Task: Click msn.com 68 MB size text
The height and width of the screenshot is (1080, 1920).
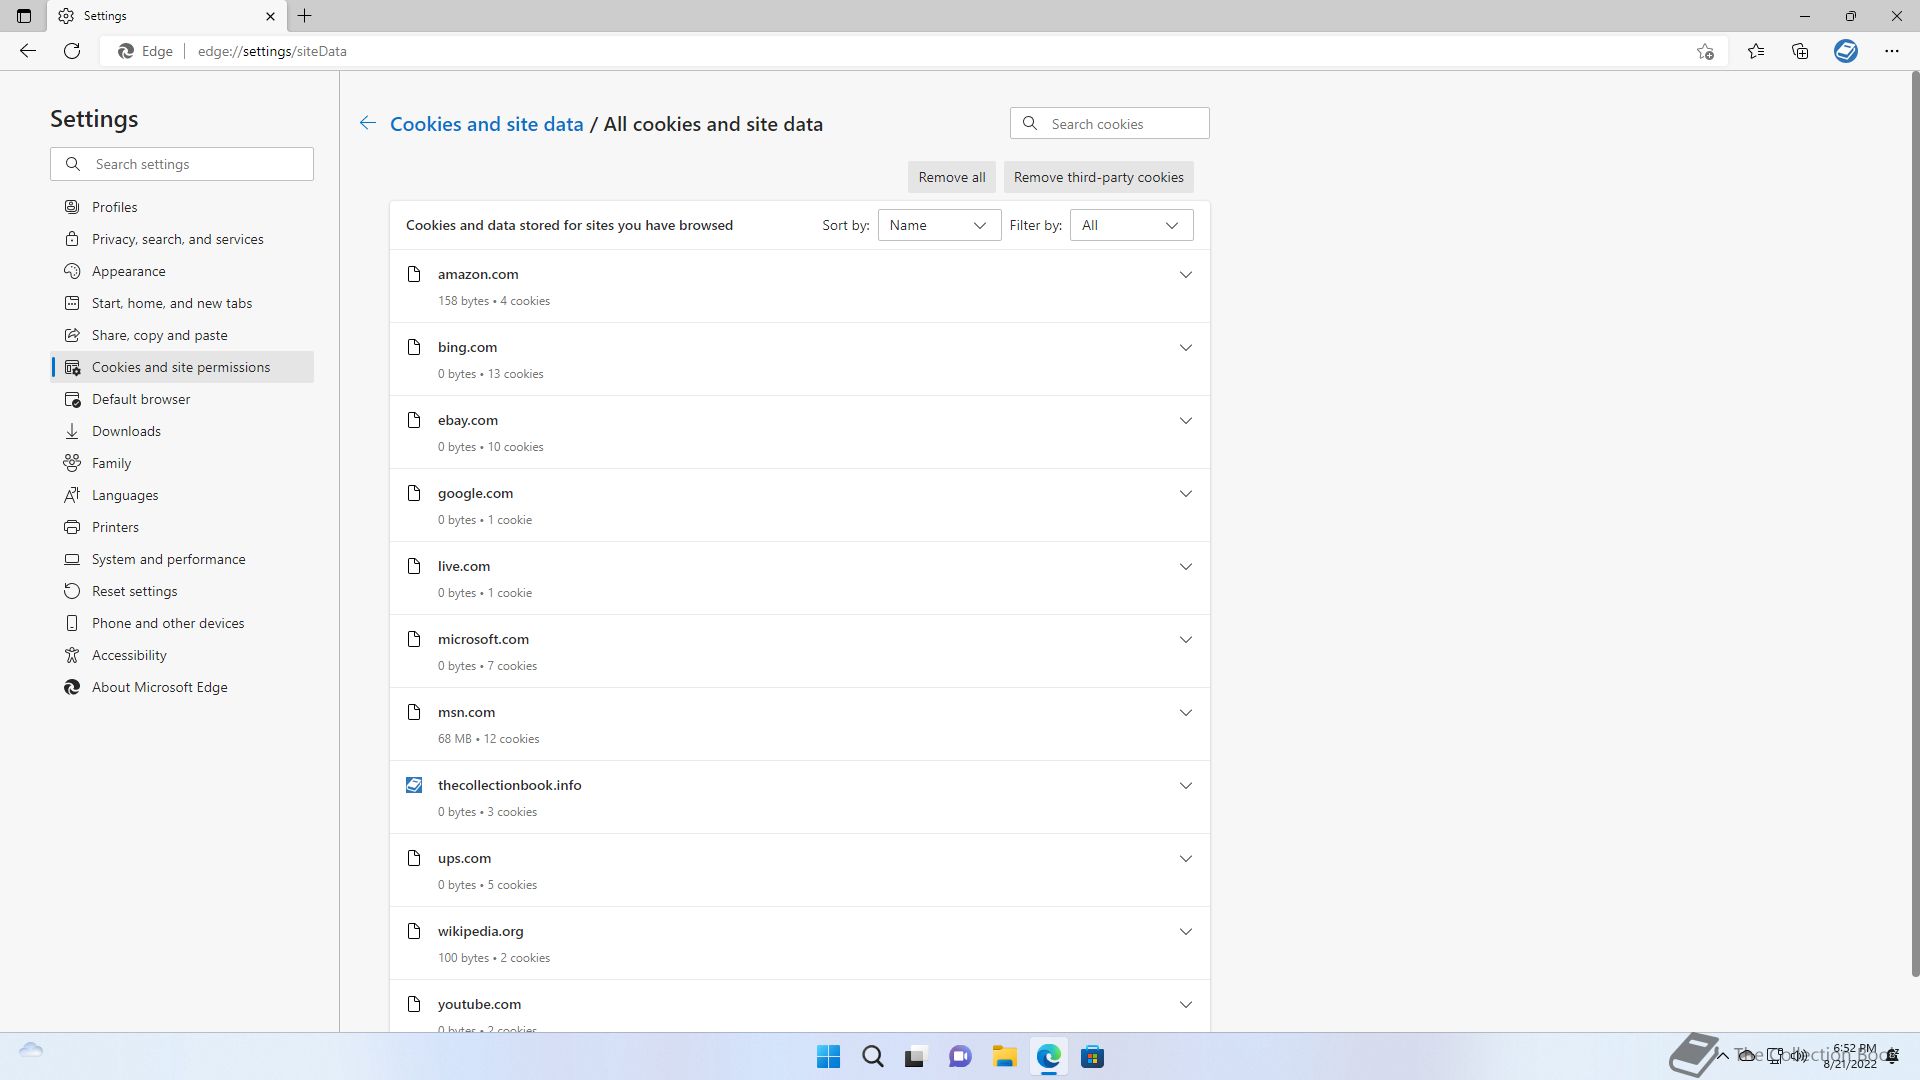Action: [454, 739]
